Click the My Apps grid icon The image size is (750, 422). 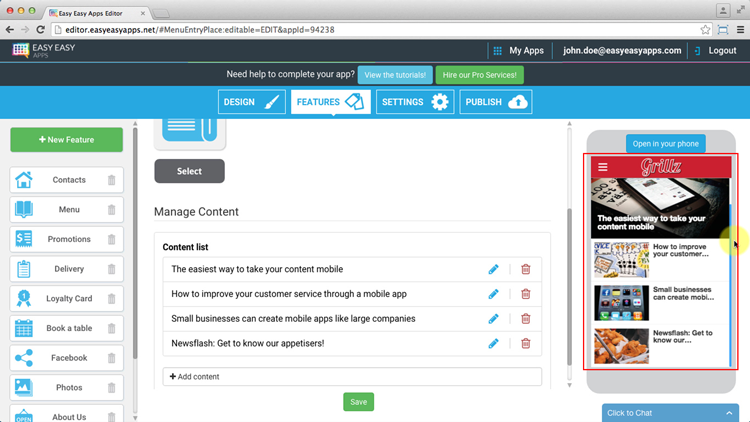497,51
